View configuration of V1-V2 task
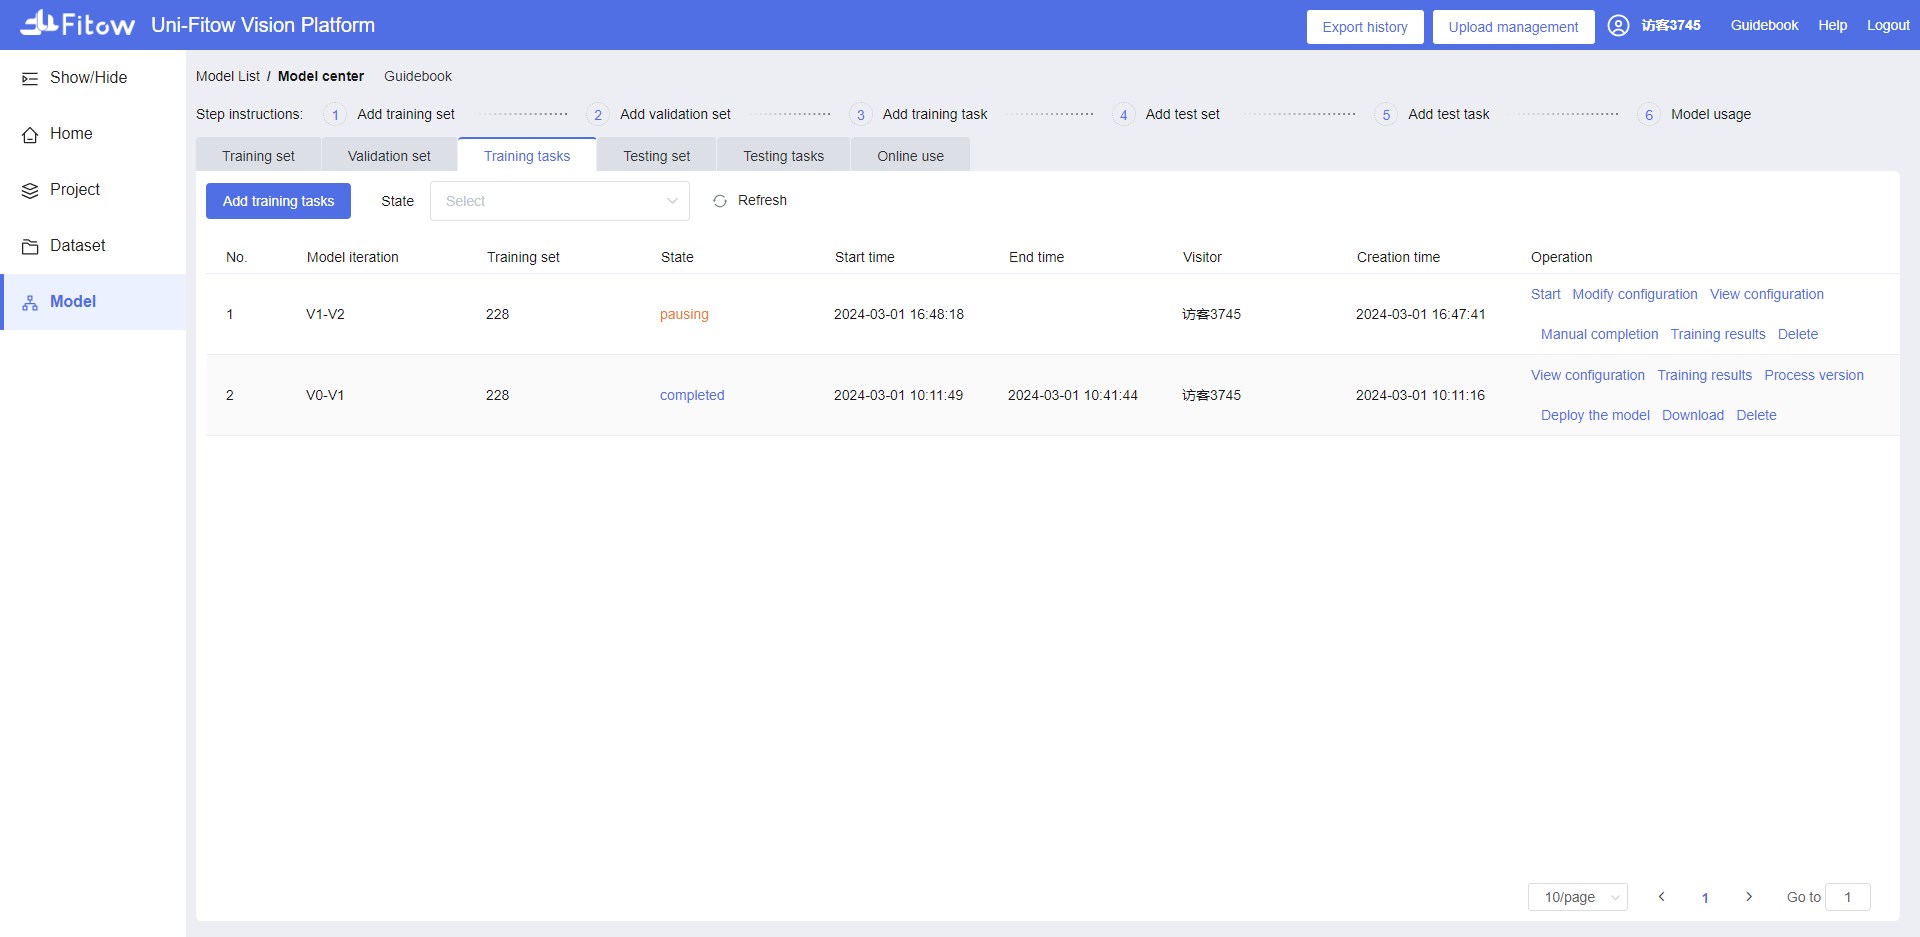 tap(1767, 294)
